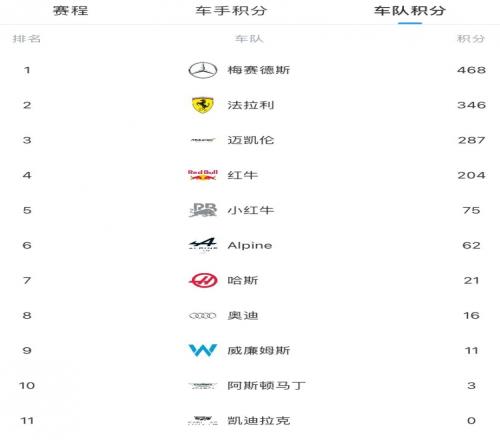The height and width of the screenshot is (440, 500).
Task: Click the Cadillac team logo
Action: pos(203,420)
